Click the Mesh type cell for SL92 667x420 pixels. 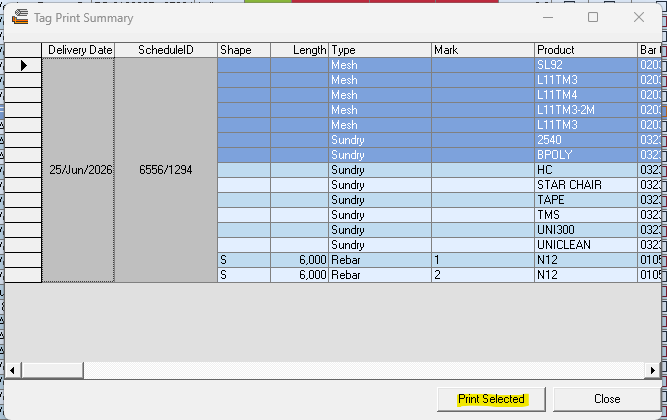click(x=380, y=65)
